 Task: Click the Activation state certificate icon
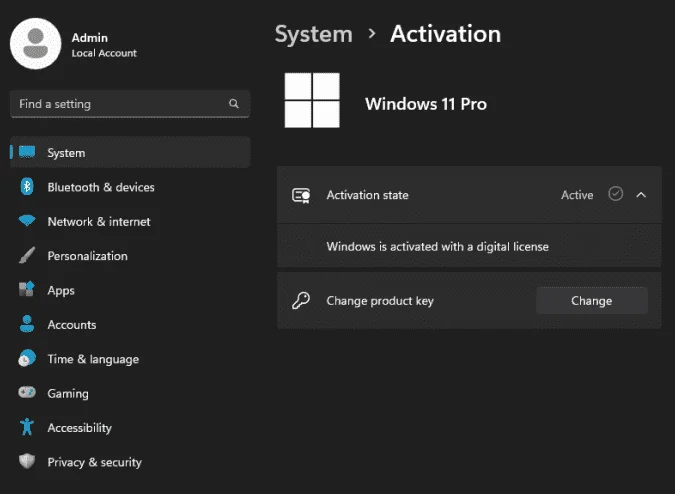click(x=301, y=195)
